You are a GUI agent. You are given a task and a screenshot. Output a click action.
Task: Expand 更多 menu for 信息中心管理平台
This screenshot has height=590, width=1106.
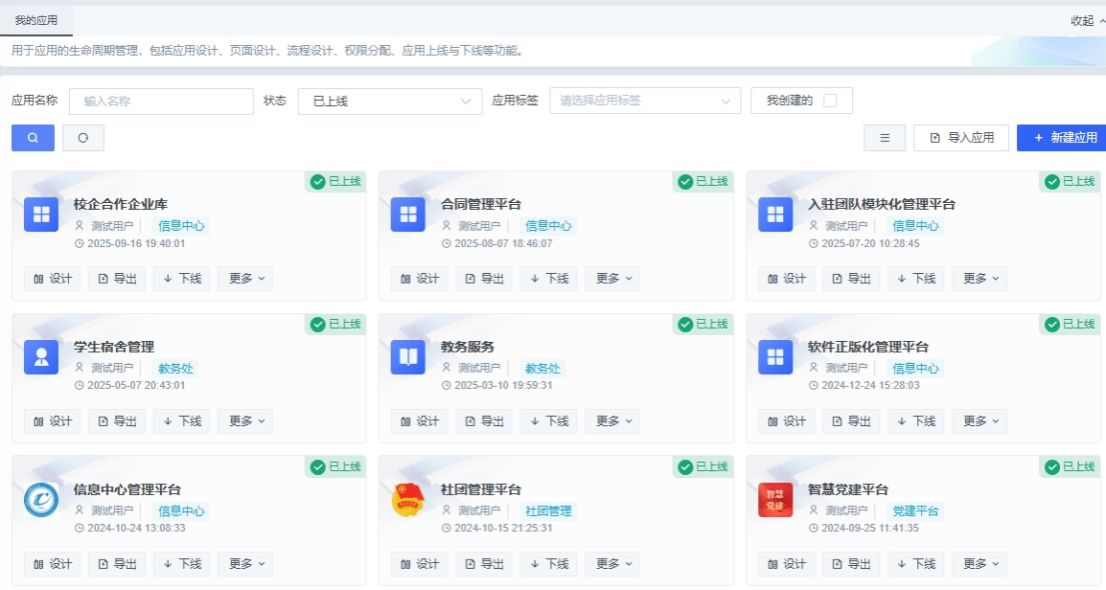click(246, 564)
